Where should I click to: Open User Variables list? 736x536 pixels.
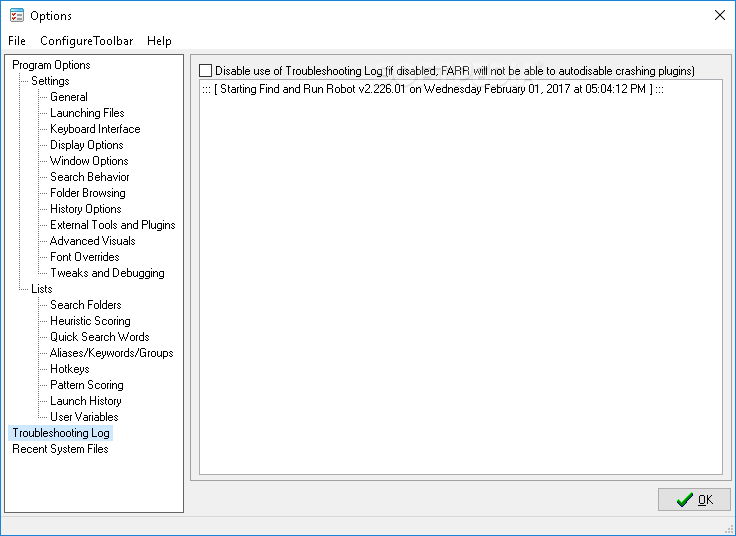coord(84,417)
